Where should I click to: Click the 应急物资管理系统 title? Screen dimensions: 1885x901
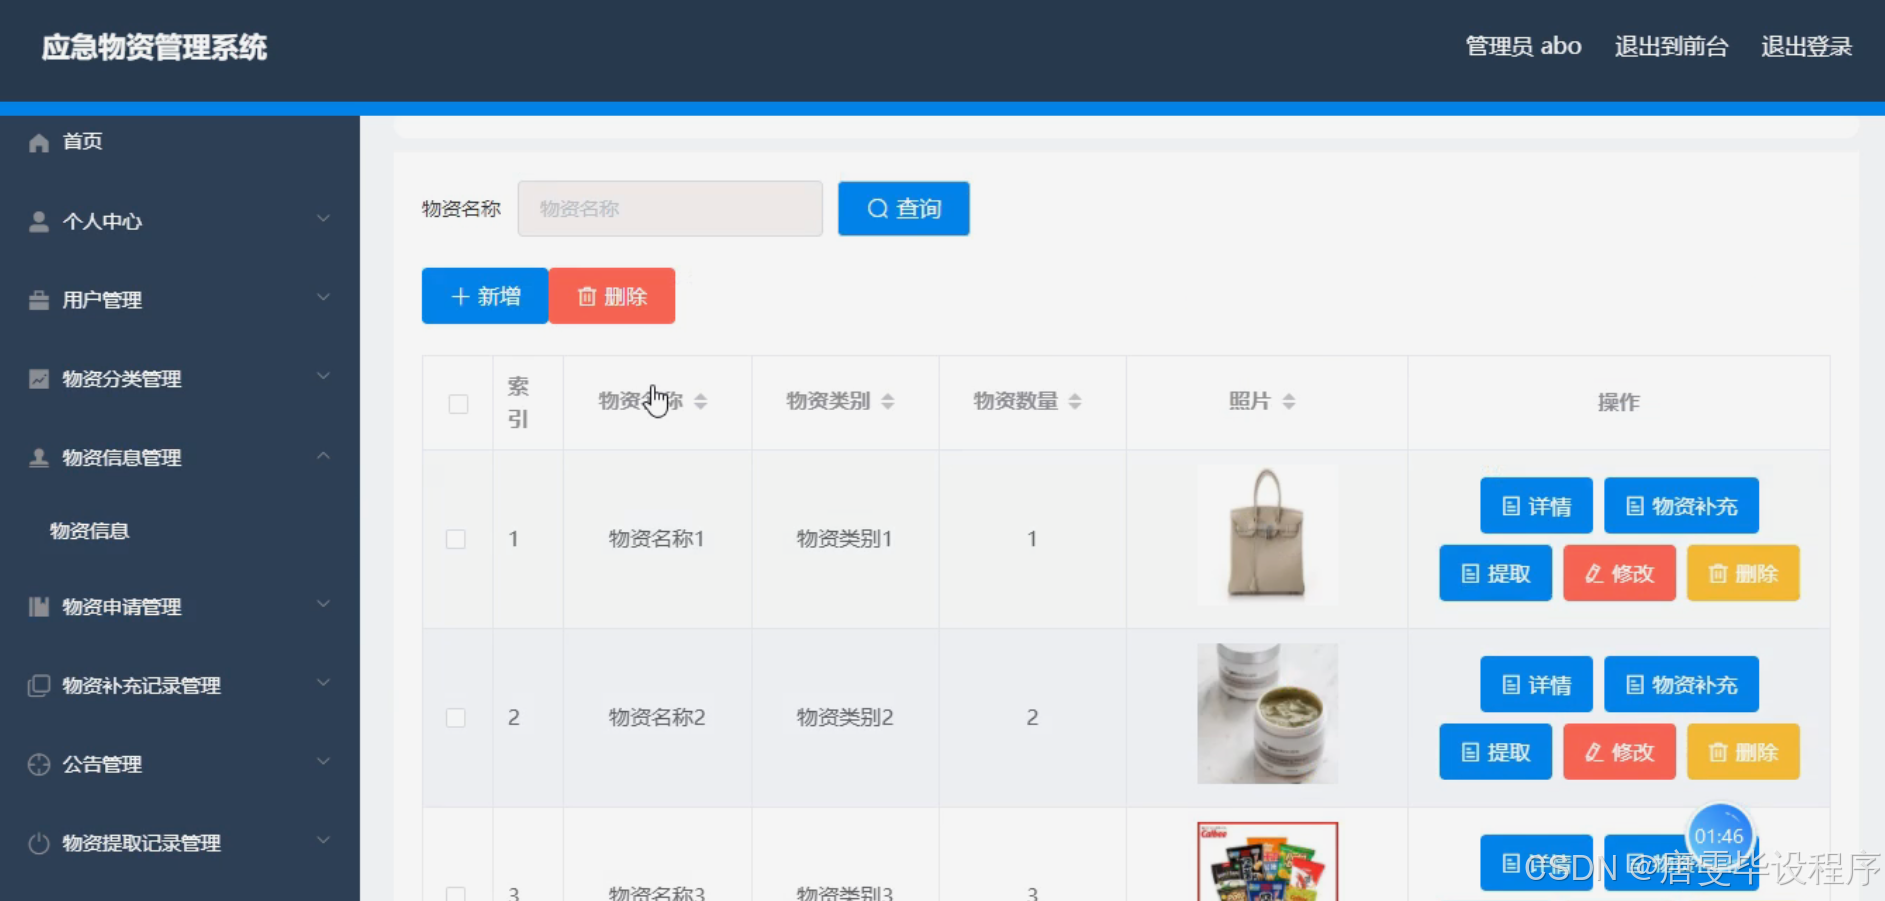[154, 47]
